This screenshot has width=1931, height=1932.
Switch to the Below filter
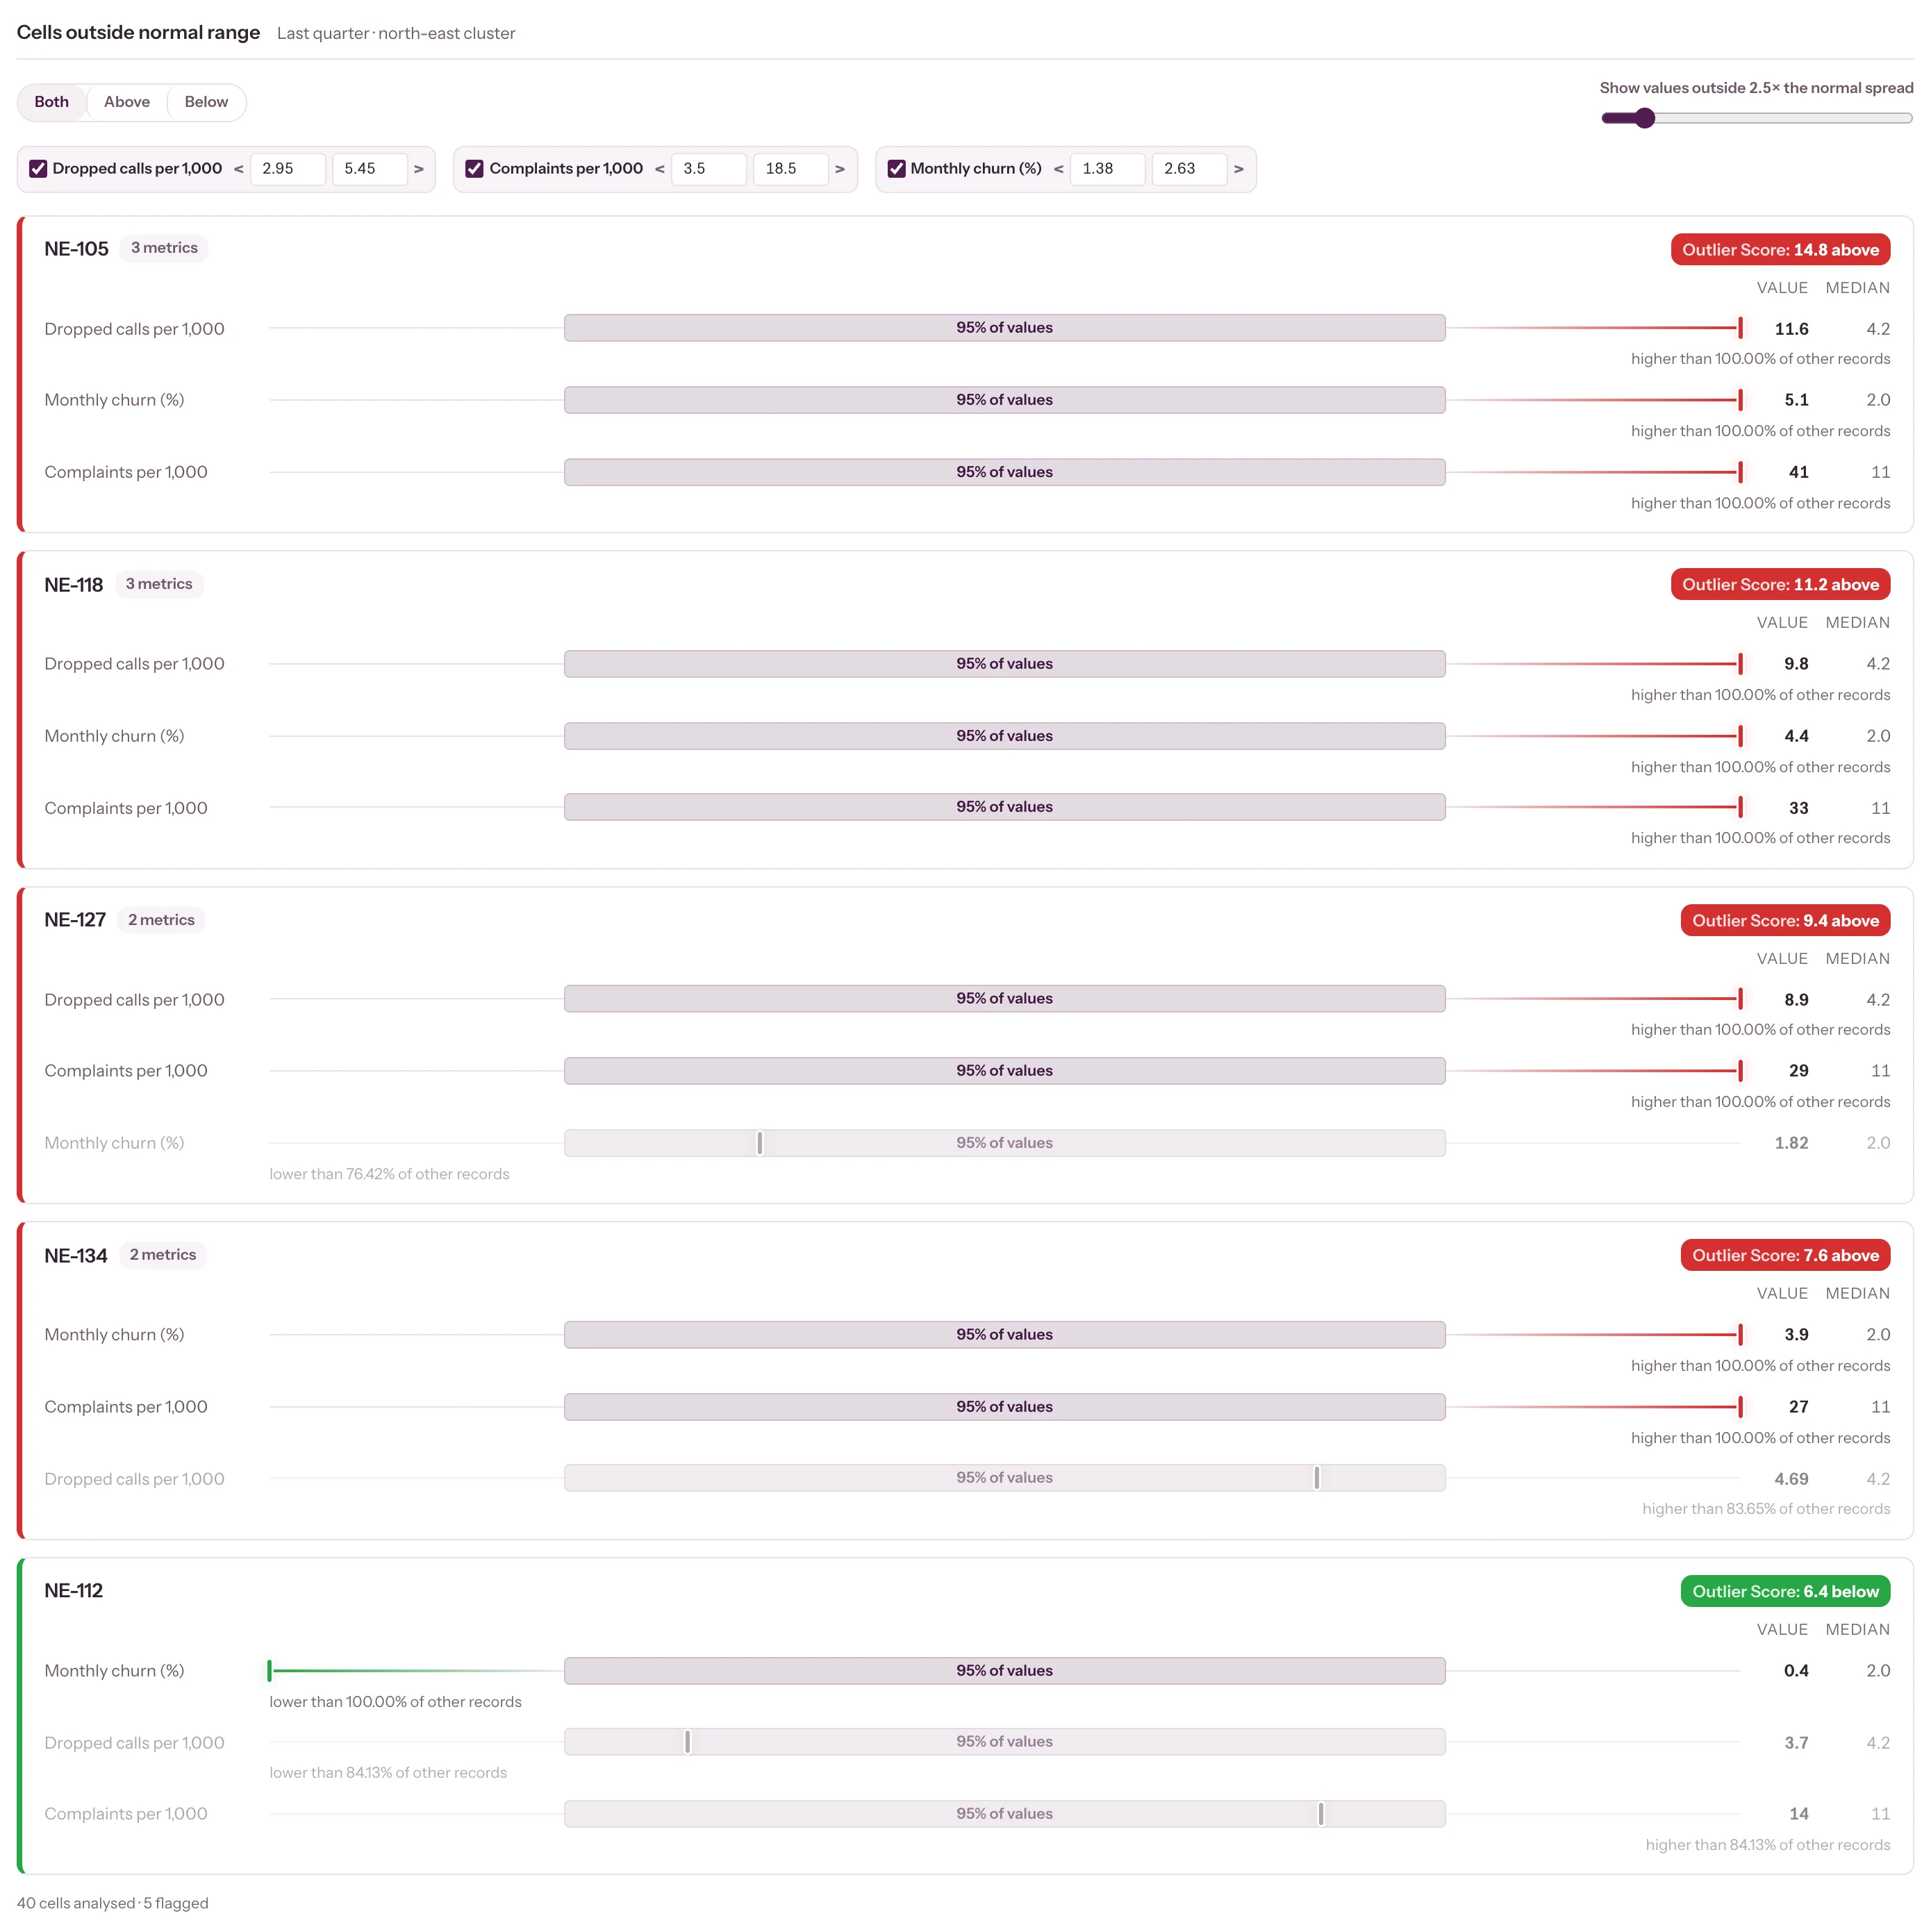206,102
